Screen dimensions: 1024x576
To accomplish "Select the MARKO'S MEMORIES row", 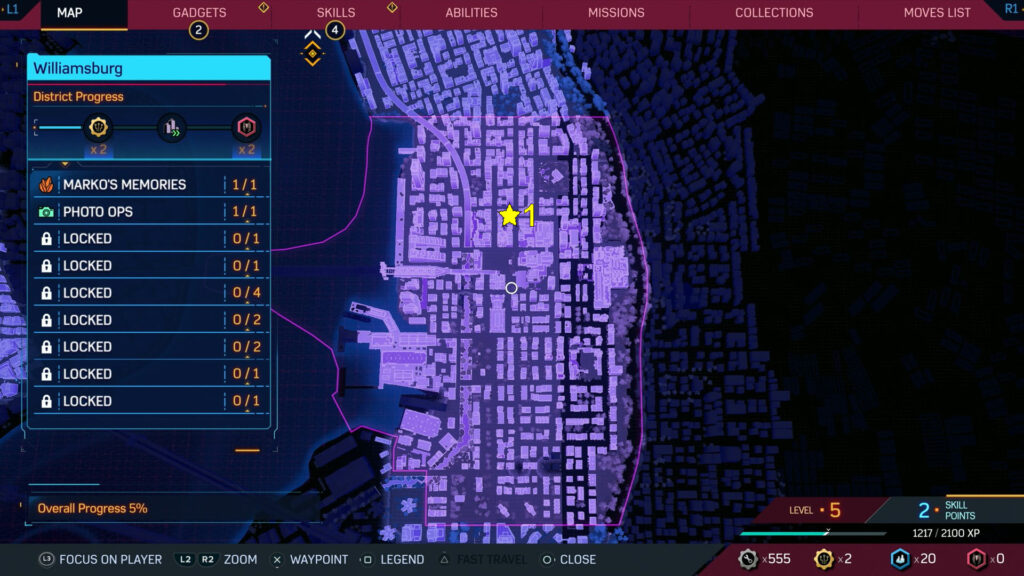I will (149, 185).
